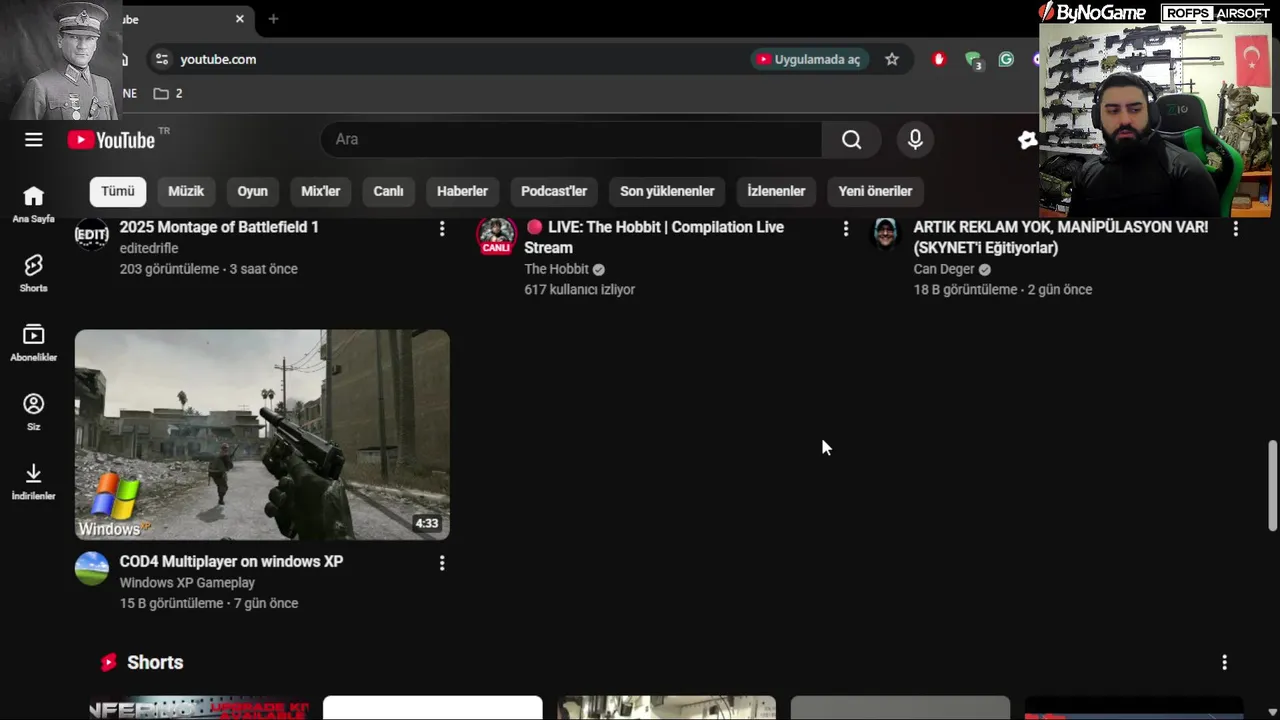Select the İzlenenler filter chip
The height and width of the screenshot is (720, 1280).
click(776, 191)
